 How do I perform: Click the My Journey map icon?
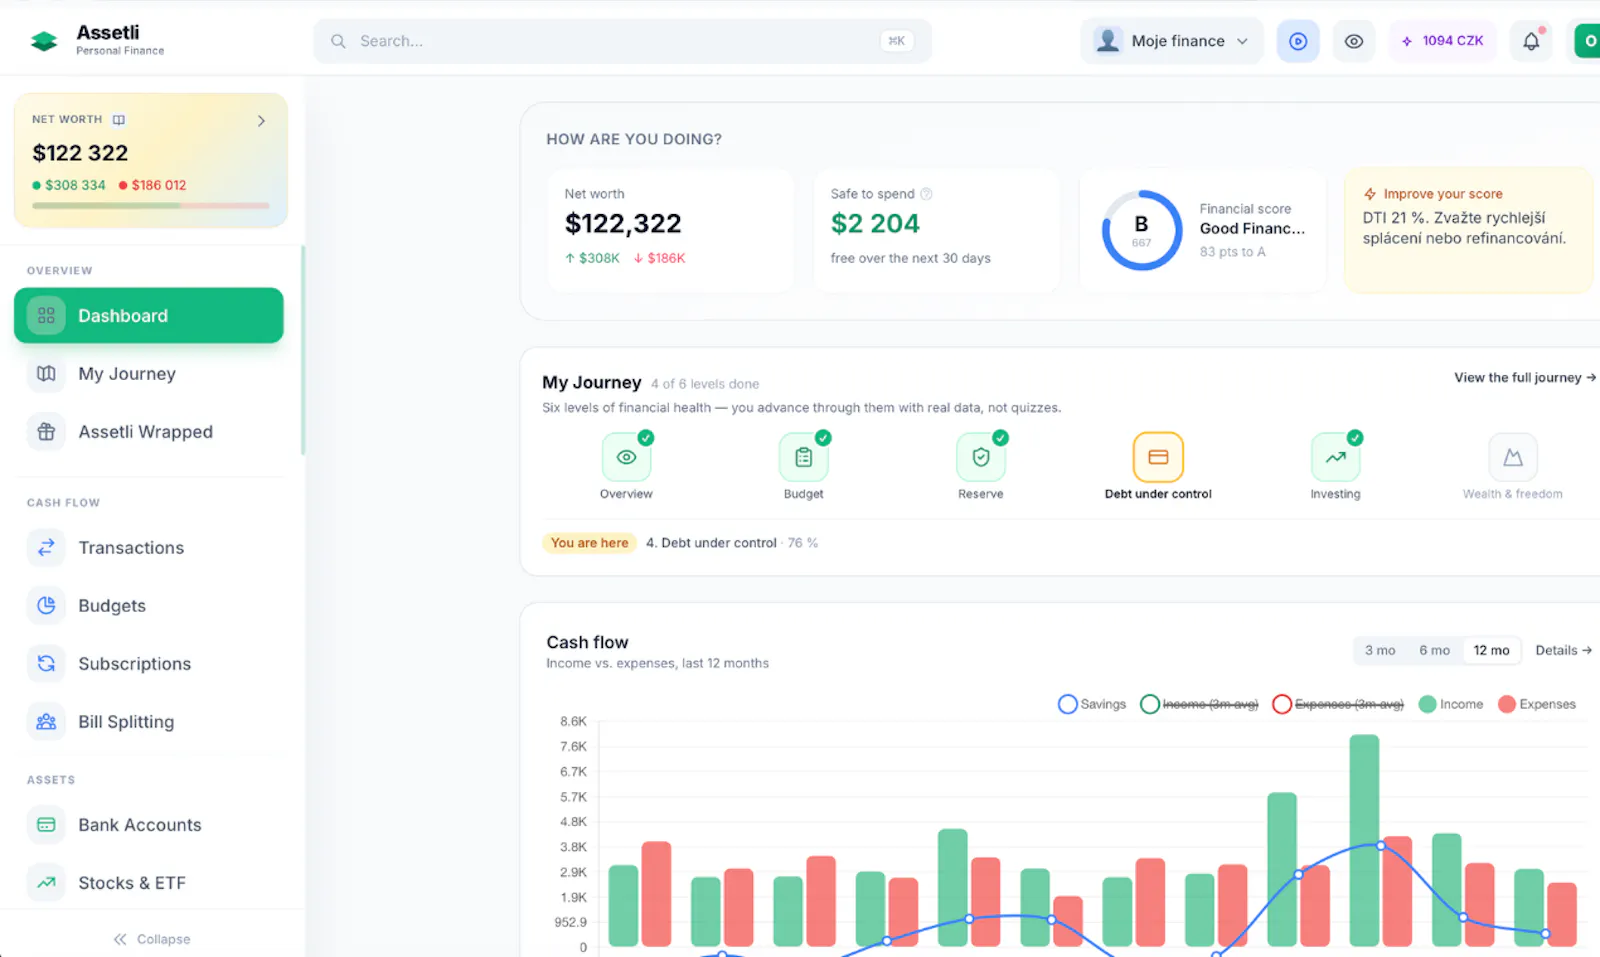[46, 374]
